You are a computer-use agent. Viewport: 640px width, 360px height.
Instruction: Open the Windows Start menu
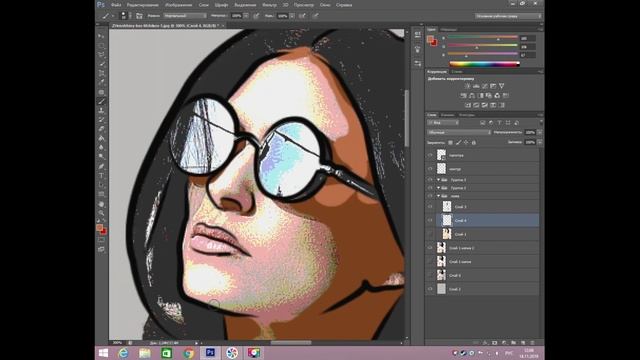pyautogui.click(x=103, y=353)
